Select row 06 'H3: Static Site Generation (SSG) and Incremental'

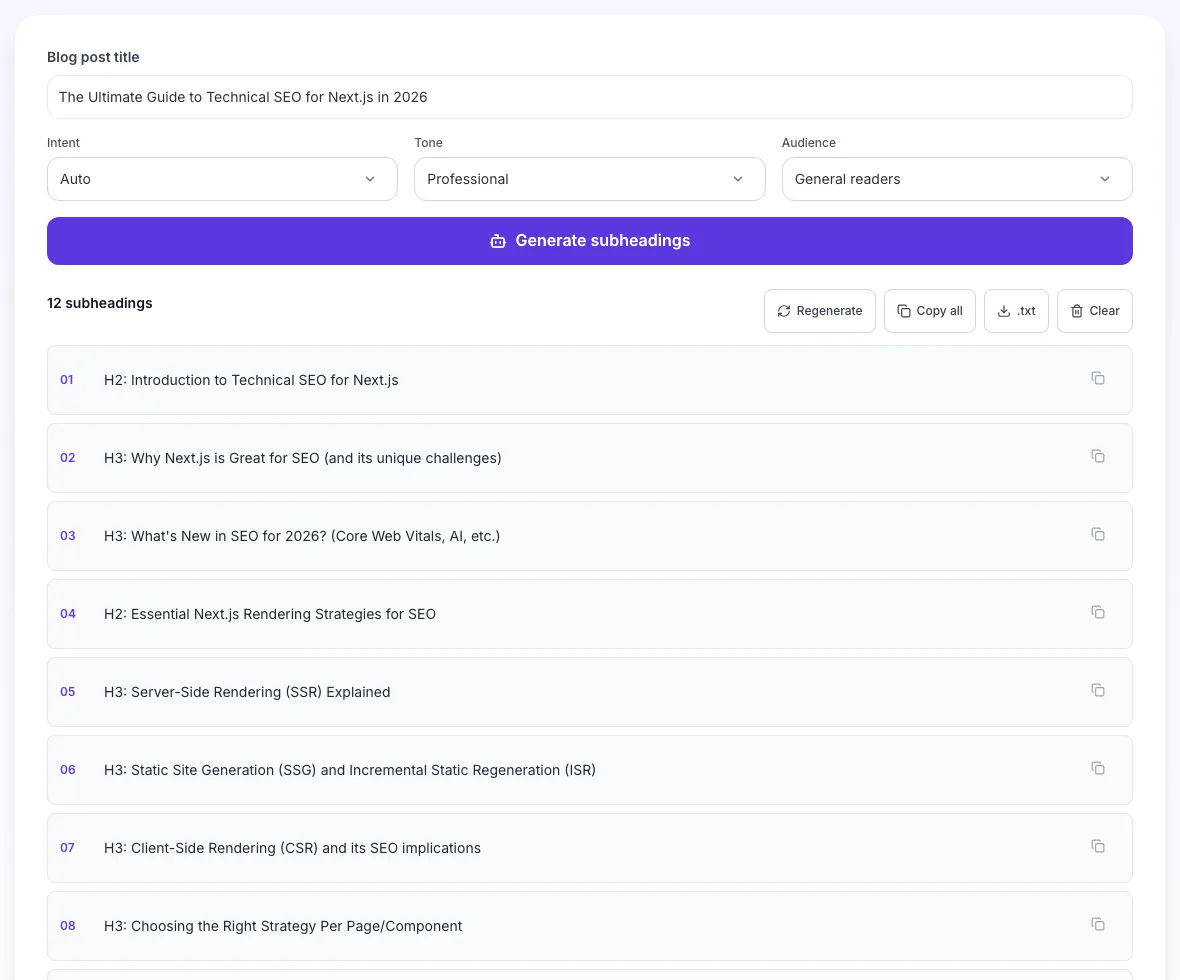tap(589, 770)
